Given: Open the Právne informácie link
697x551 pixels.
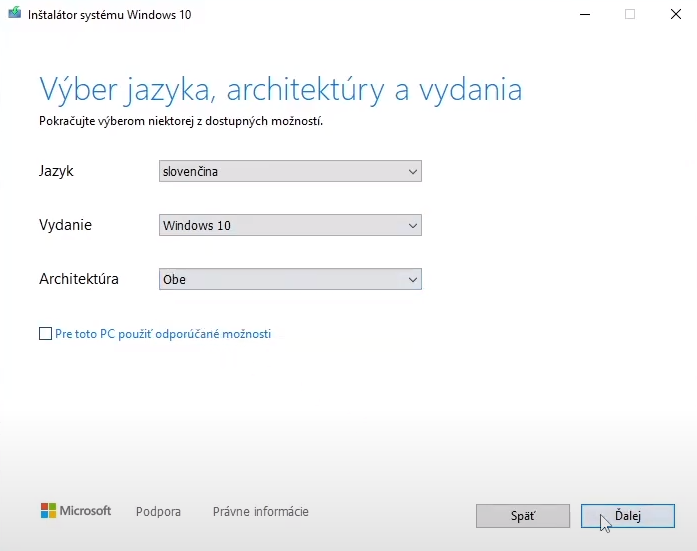Looking at the screenshot, I should (x=260, y=511).
